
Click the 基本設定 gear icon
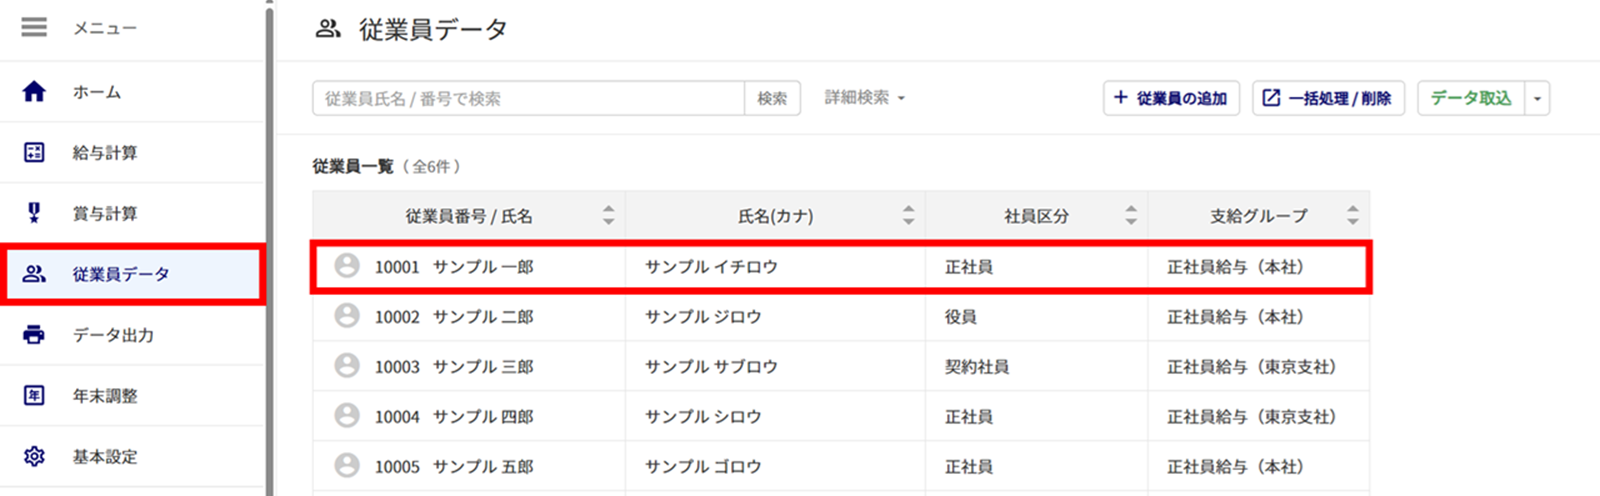coord(34,457)
